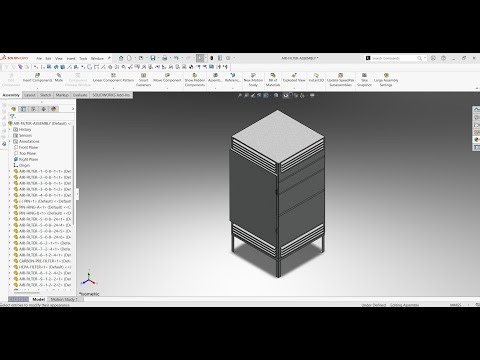The width and height of the screenshot is (480, 360).
Task: Open the Window menu
Action: pyautogui.click(x=97, y=58)
